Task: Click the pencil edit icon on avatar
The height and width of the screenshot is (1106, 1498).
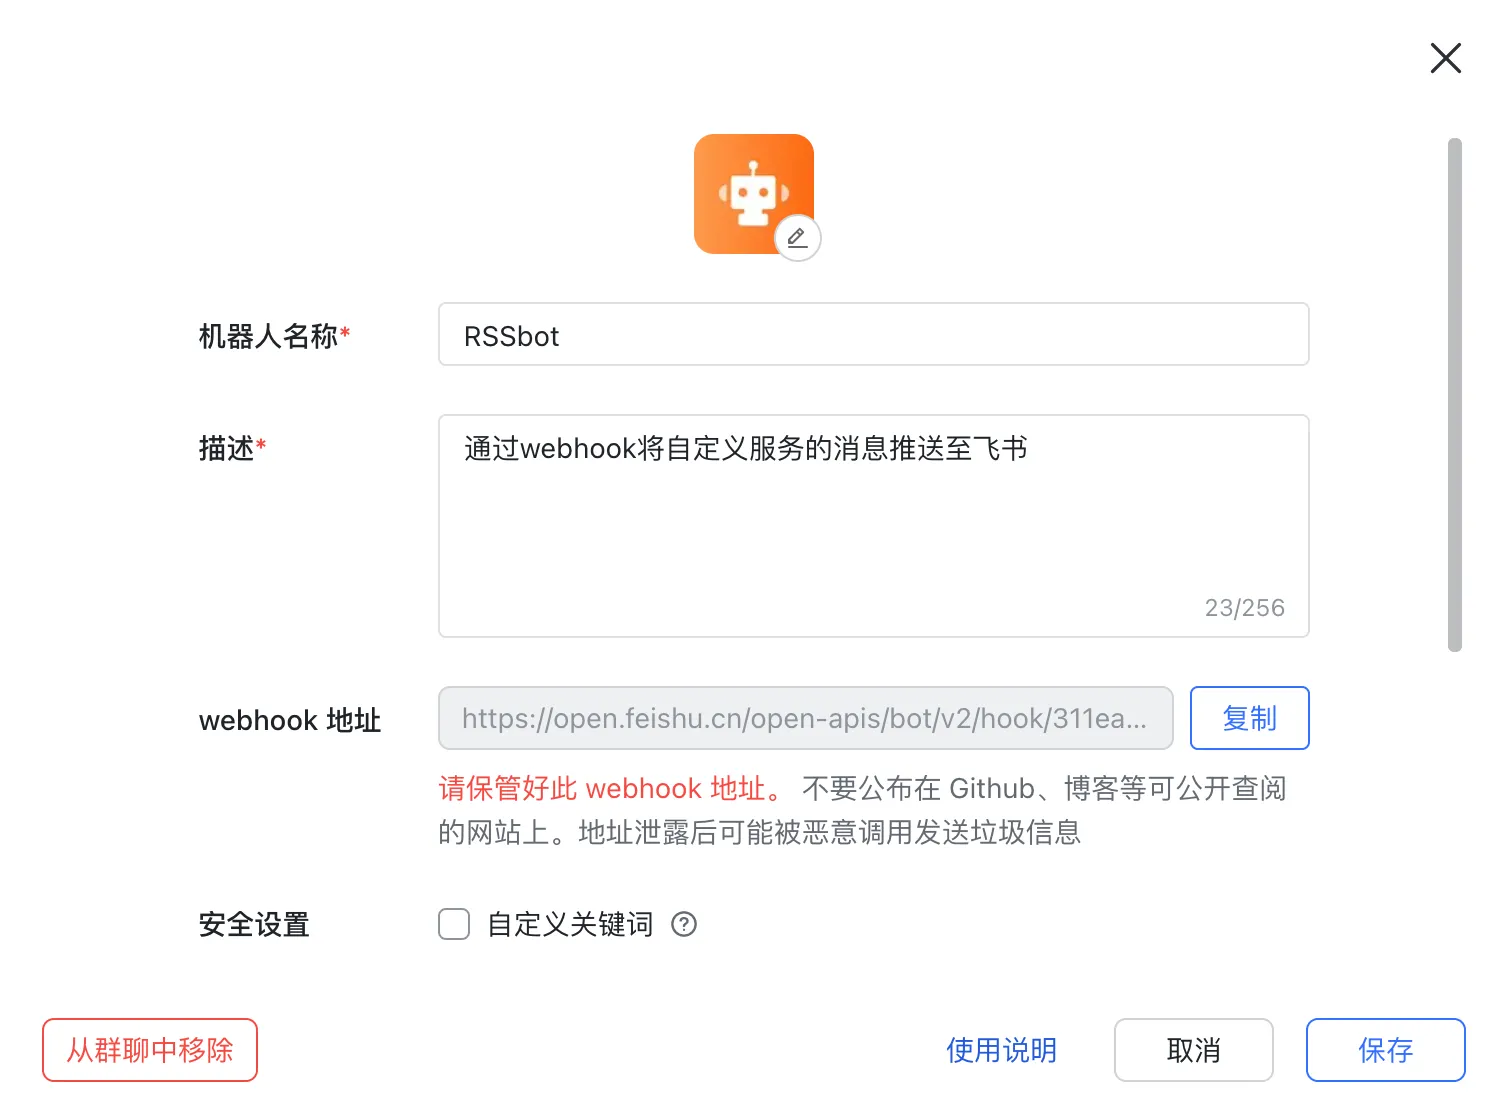Action: click(797, 238)
